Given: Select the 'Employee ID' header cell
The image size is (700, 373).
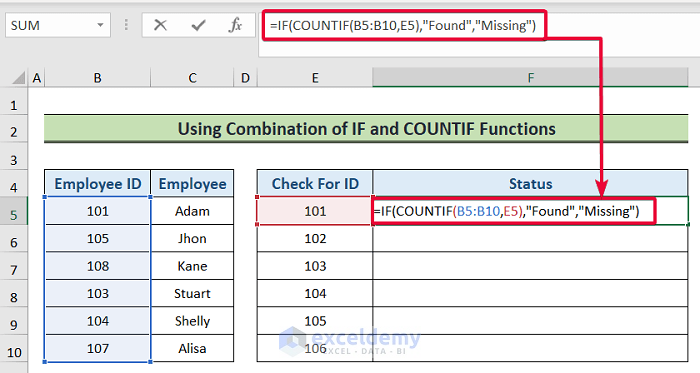Looking at the screenshot, I should (97, 183).
